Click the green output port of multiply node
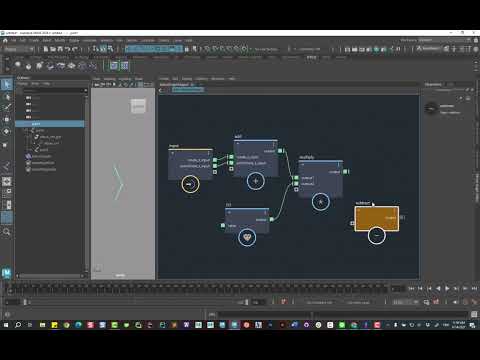The height and width of the screenshot is (360, 480). (x=345, y=172)
